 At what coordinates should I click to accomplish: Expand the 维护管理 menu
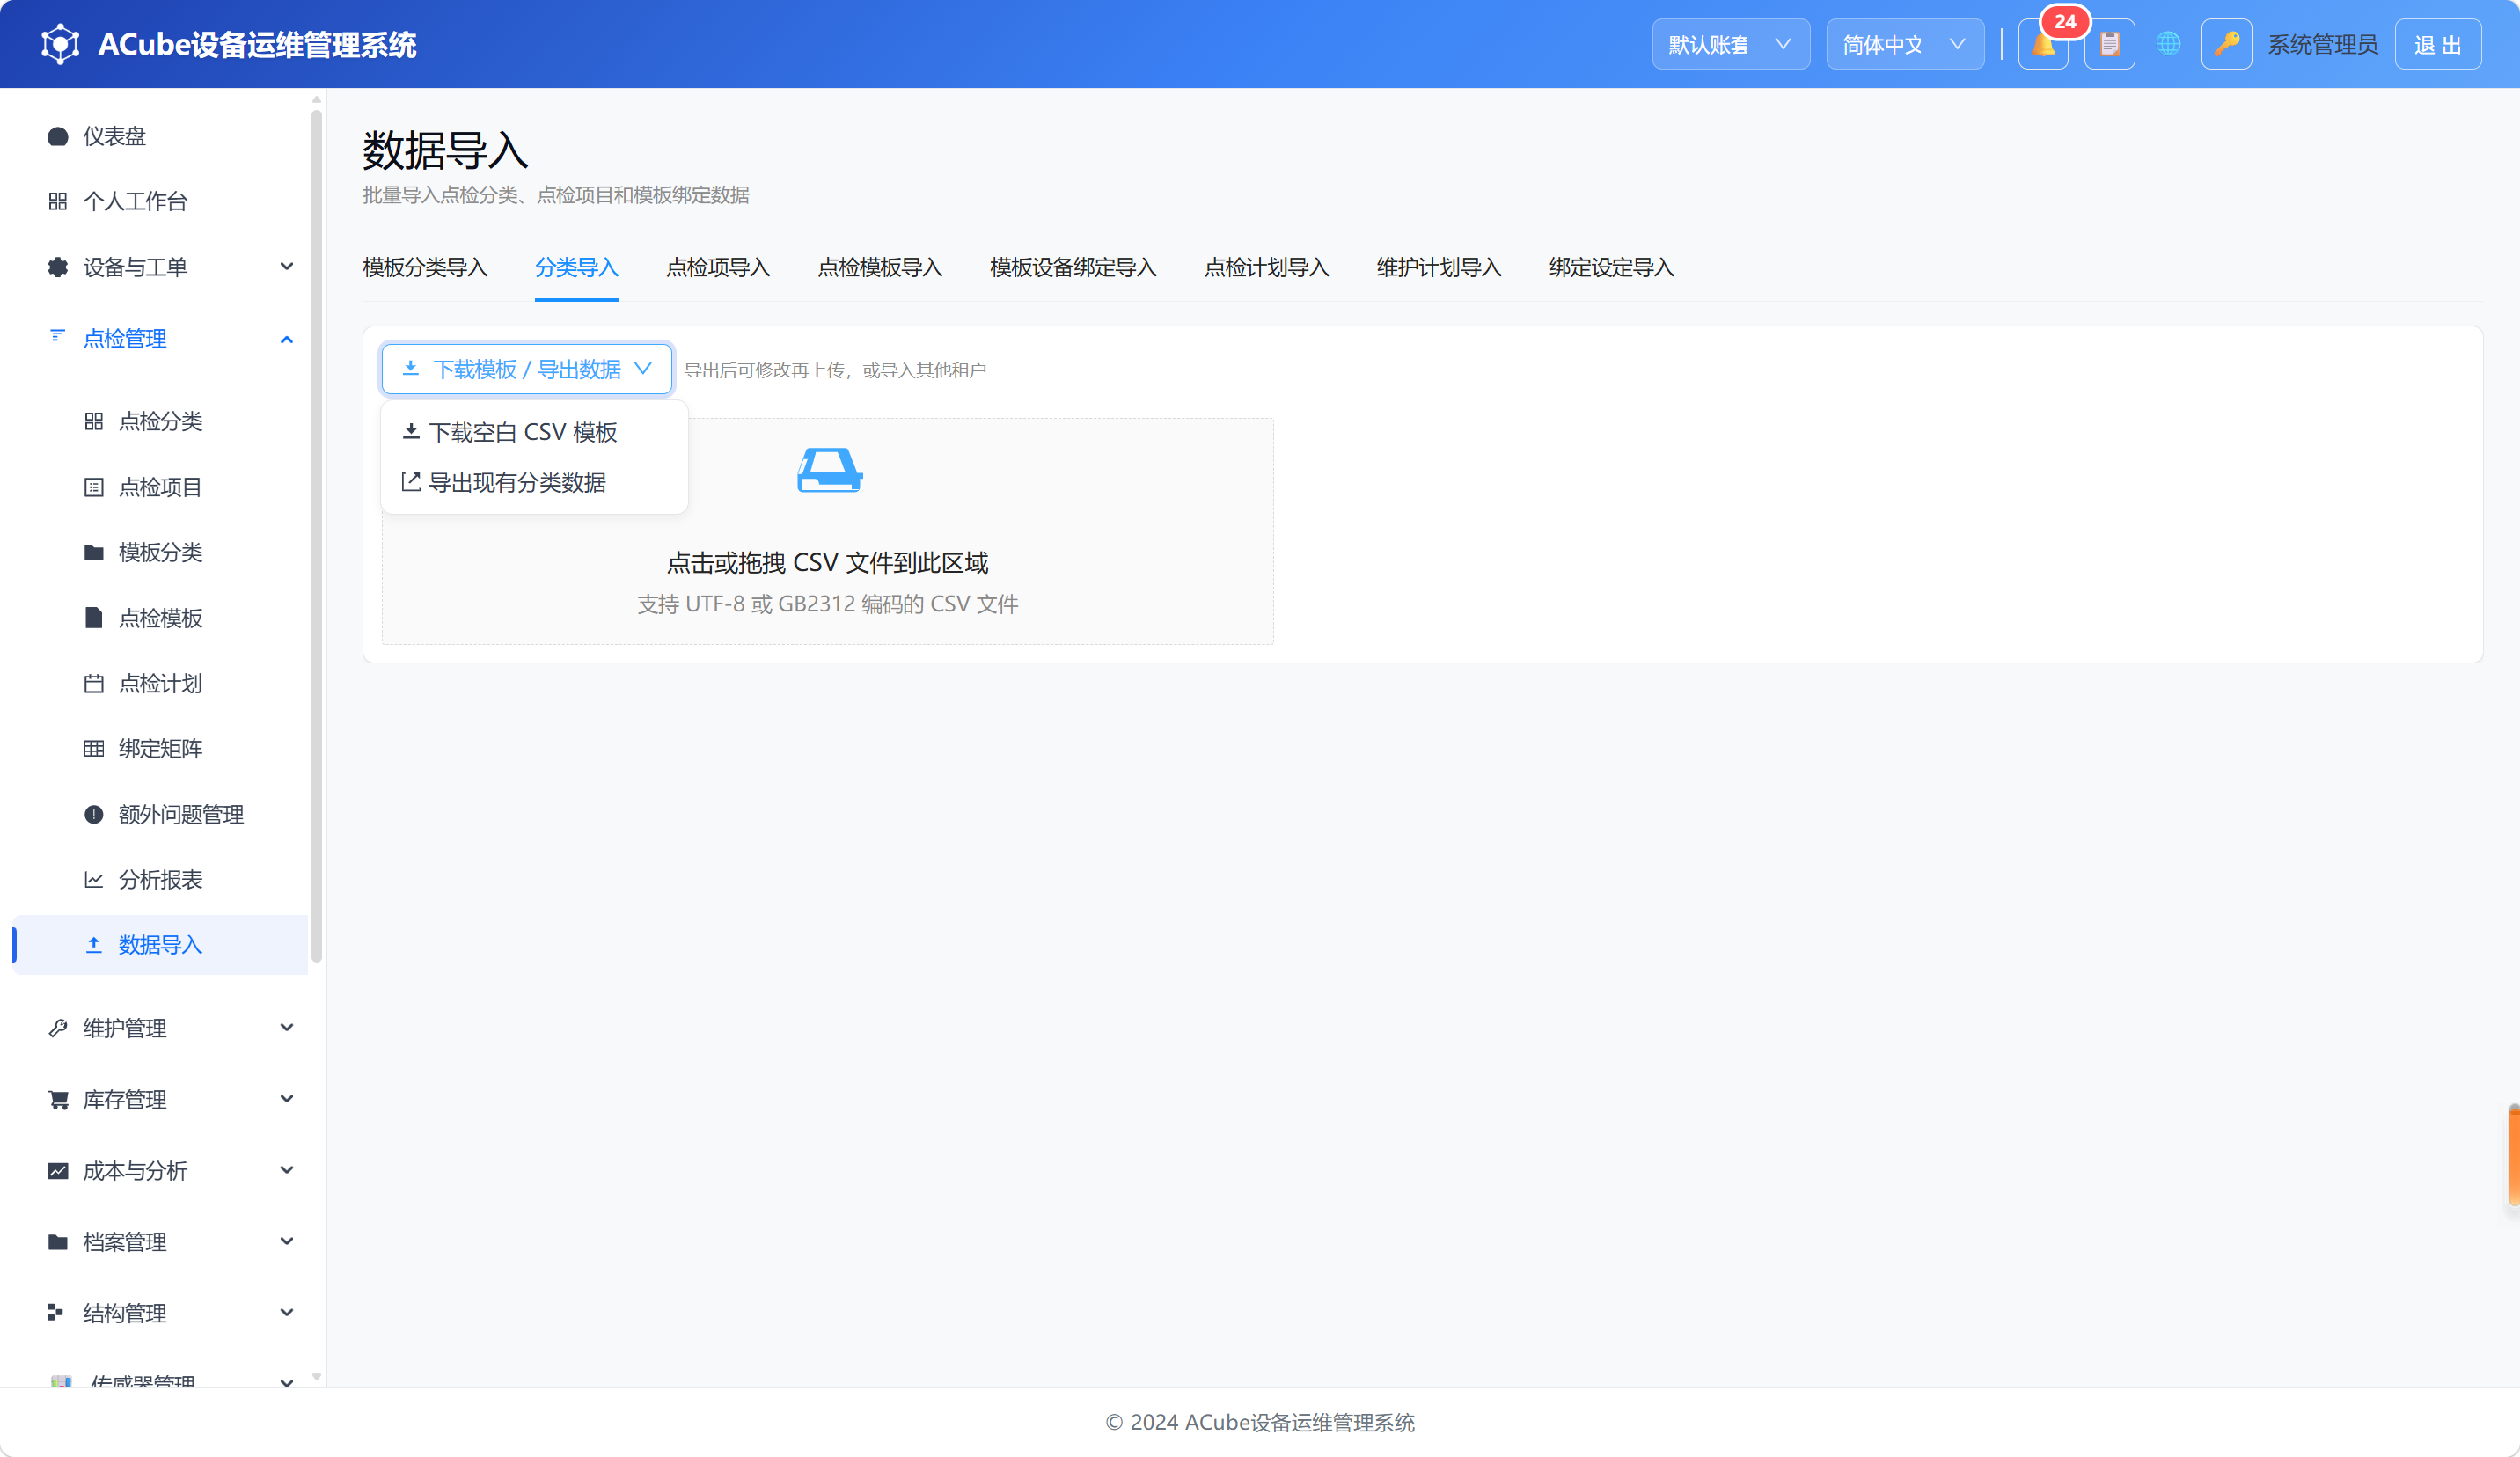click(x=160, y=1027)
